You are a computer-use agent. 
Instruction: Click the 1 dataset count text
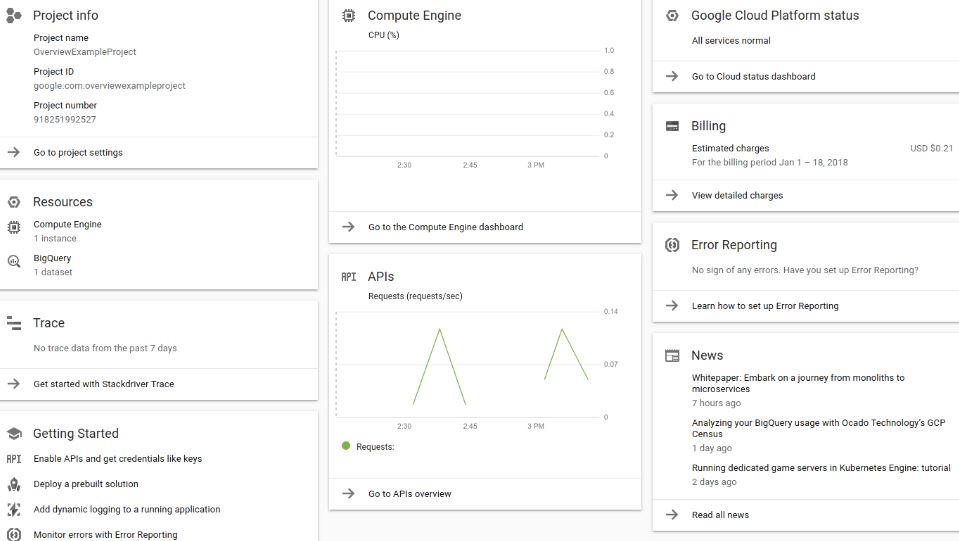(53, 272)
